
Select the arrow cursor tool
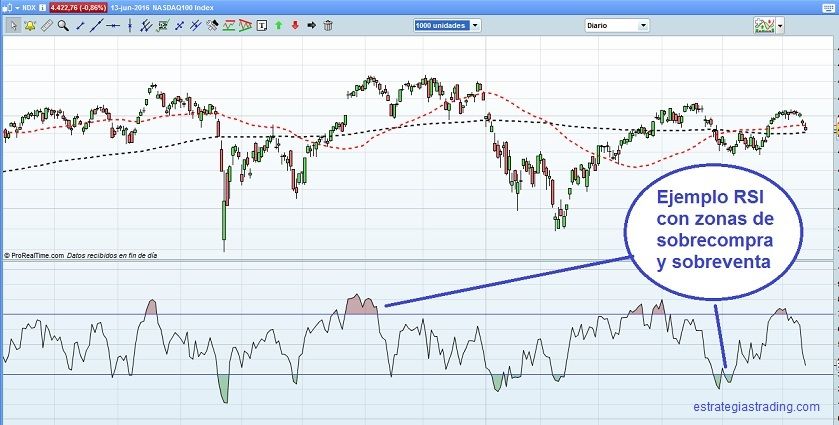13,25
